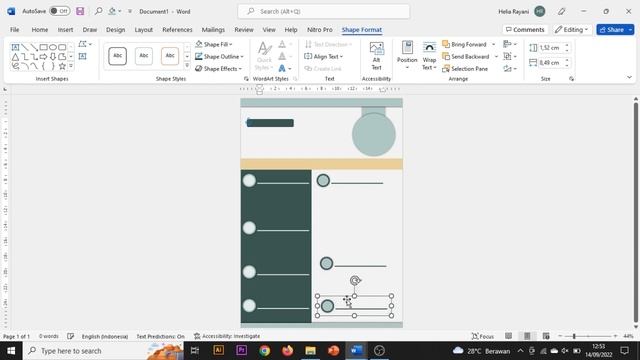Open the Wrap Text menu
This screenshot has width=640, height=360.
(429, 56)
